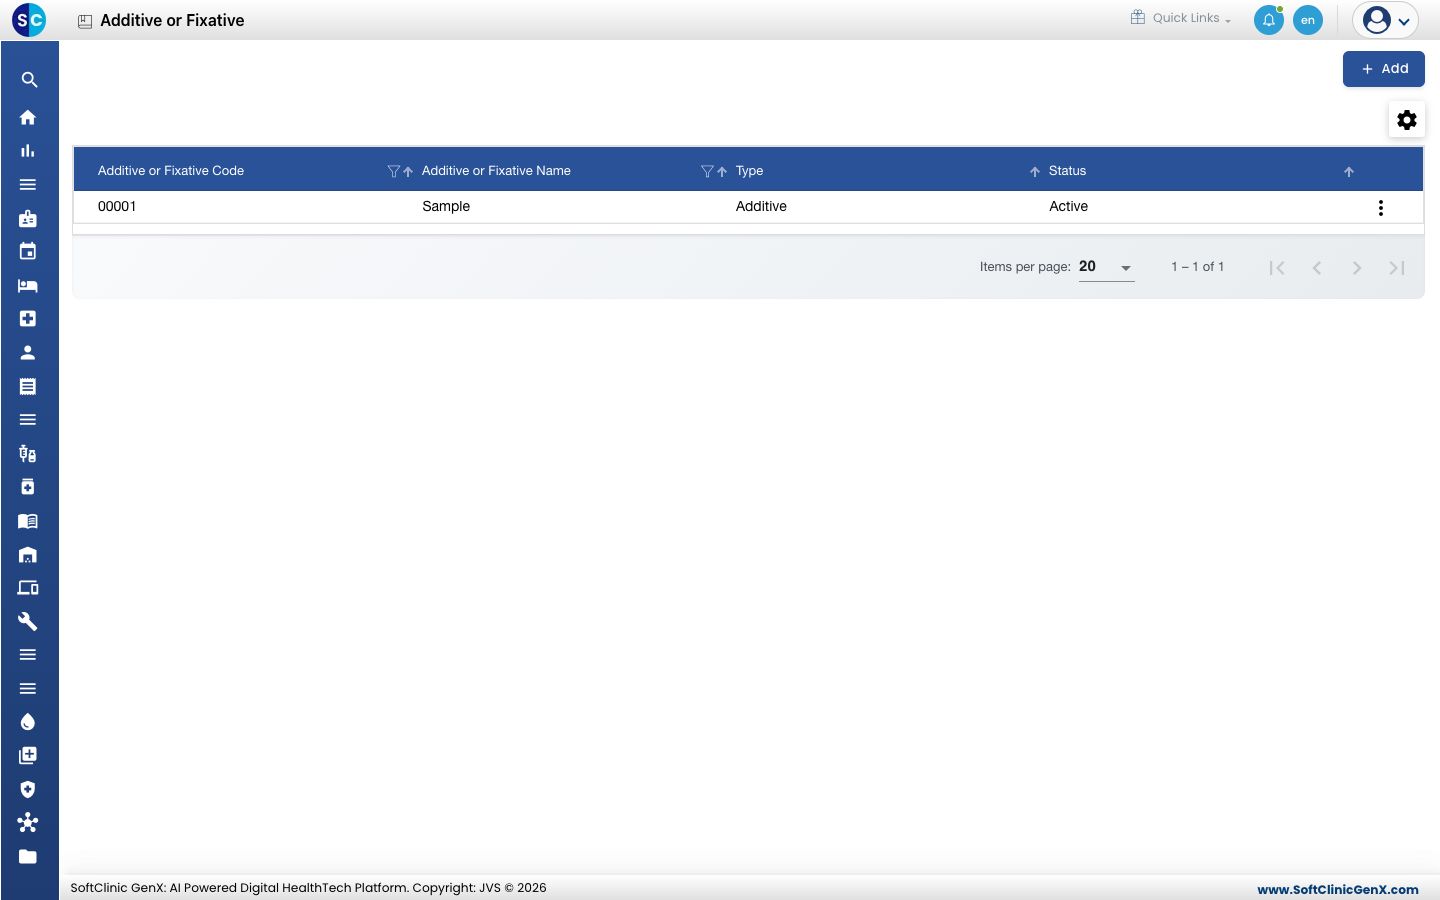Screen dimensions: 1440x900
Task: Open the row actions menu for 00001
Action: point(1381,208)
